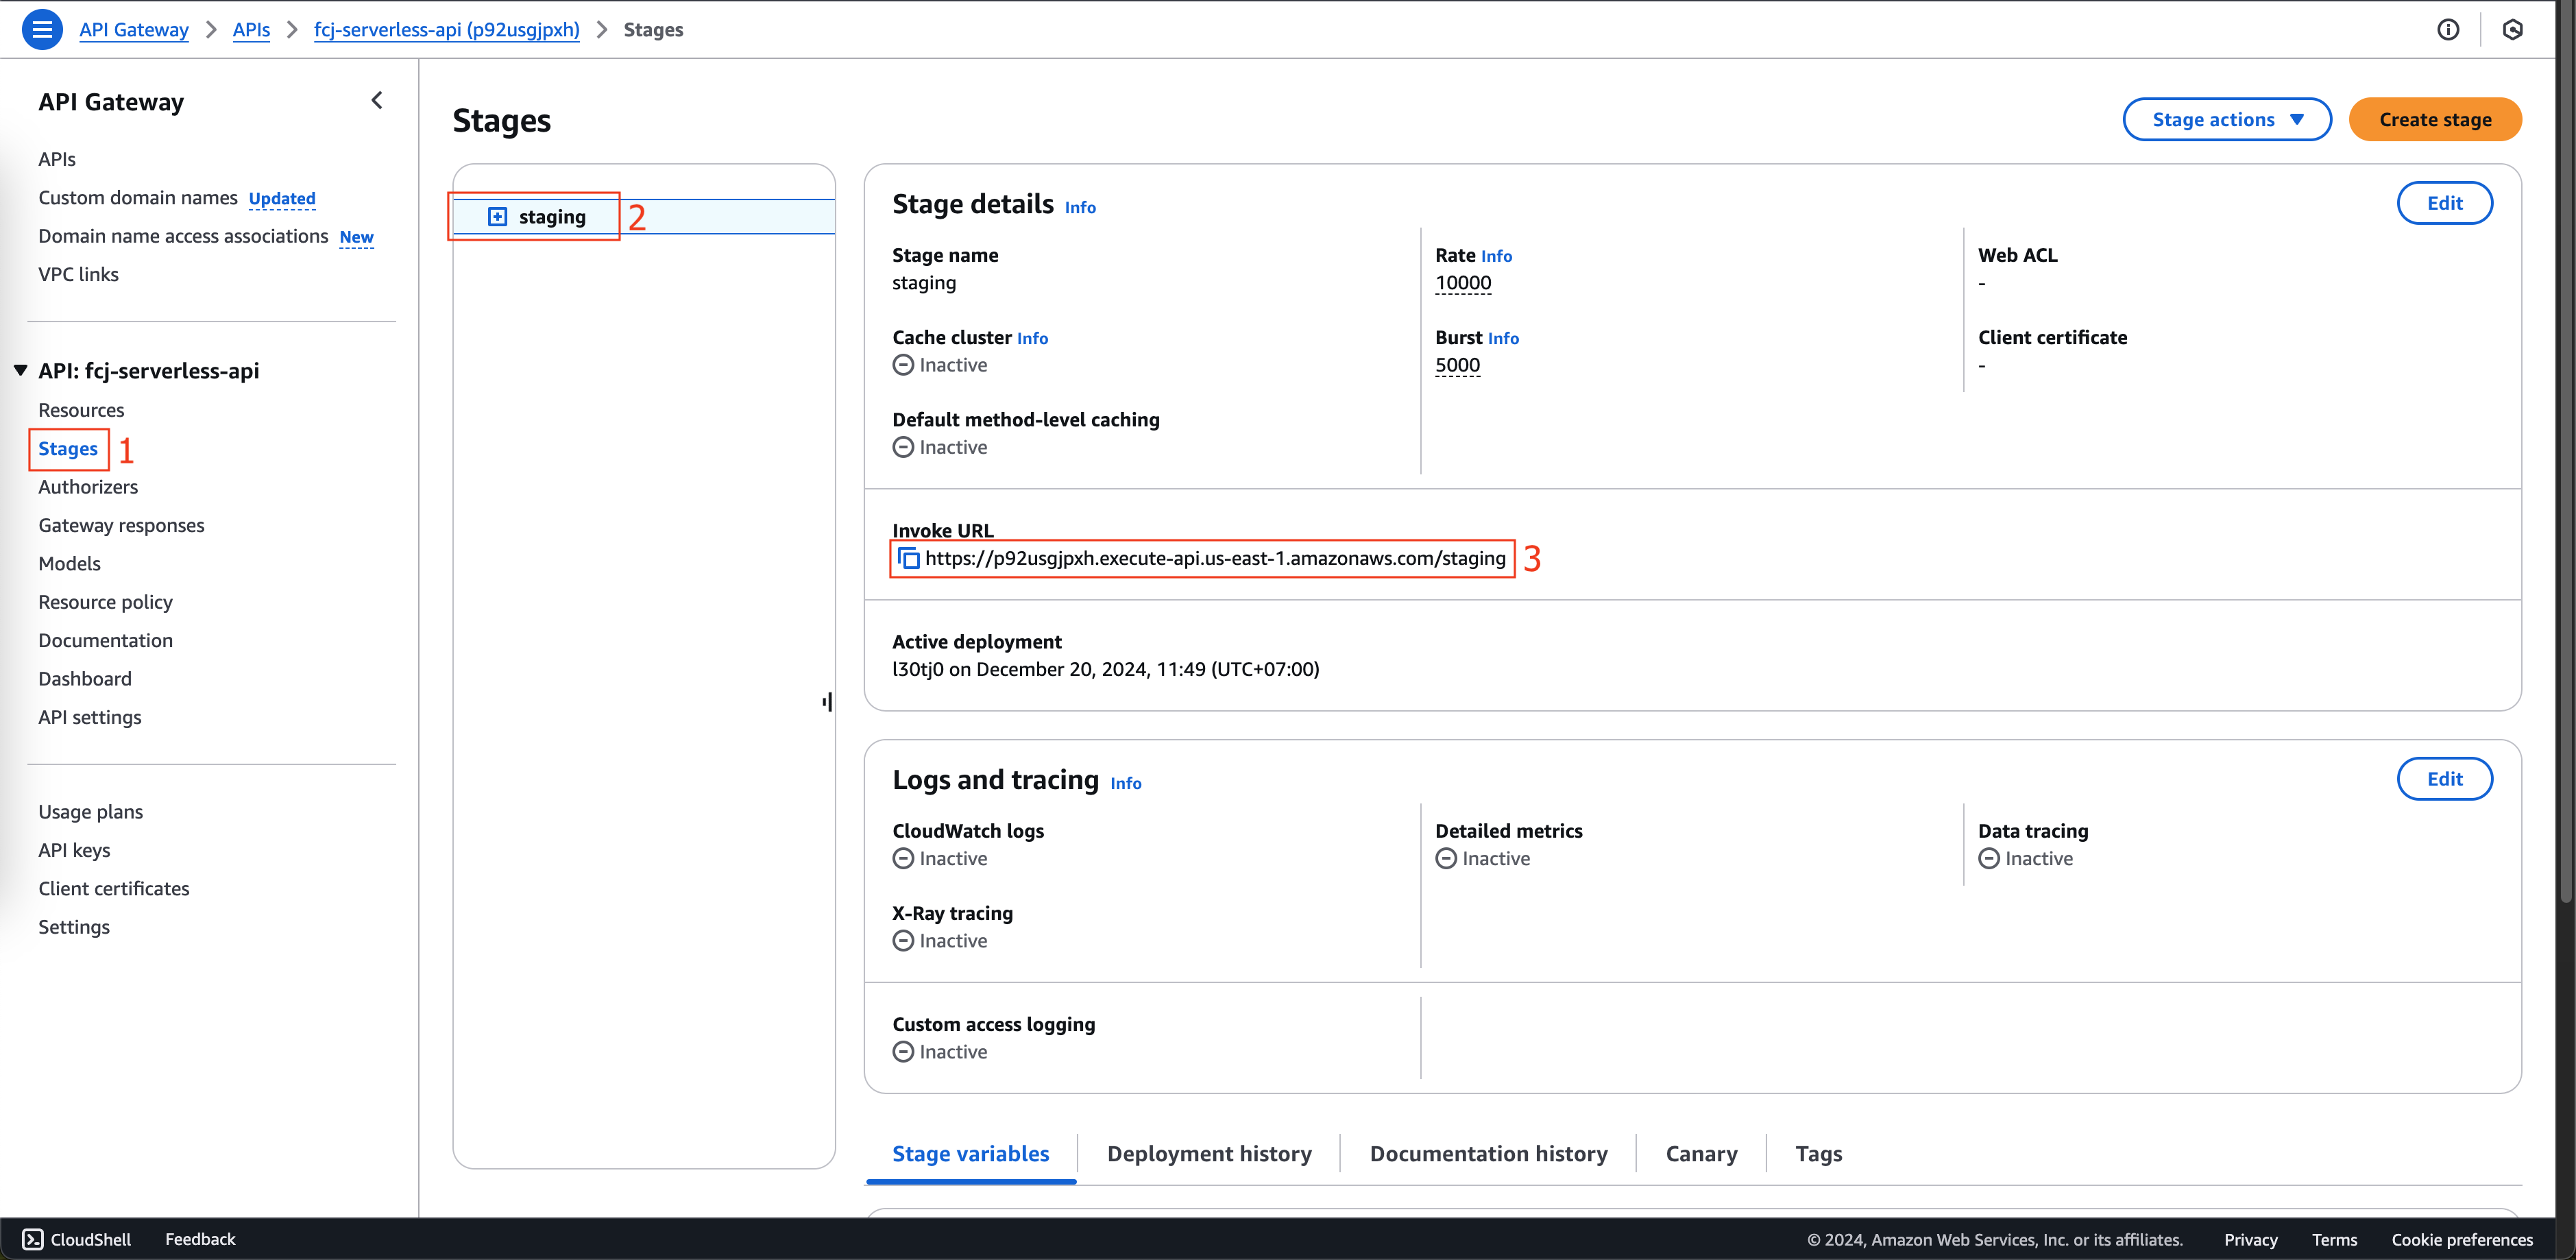2576x1260 pixels.
Task: Click the info circle icon in header
Action: tap(2448, 29)
